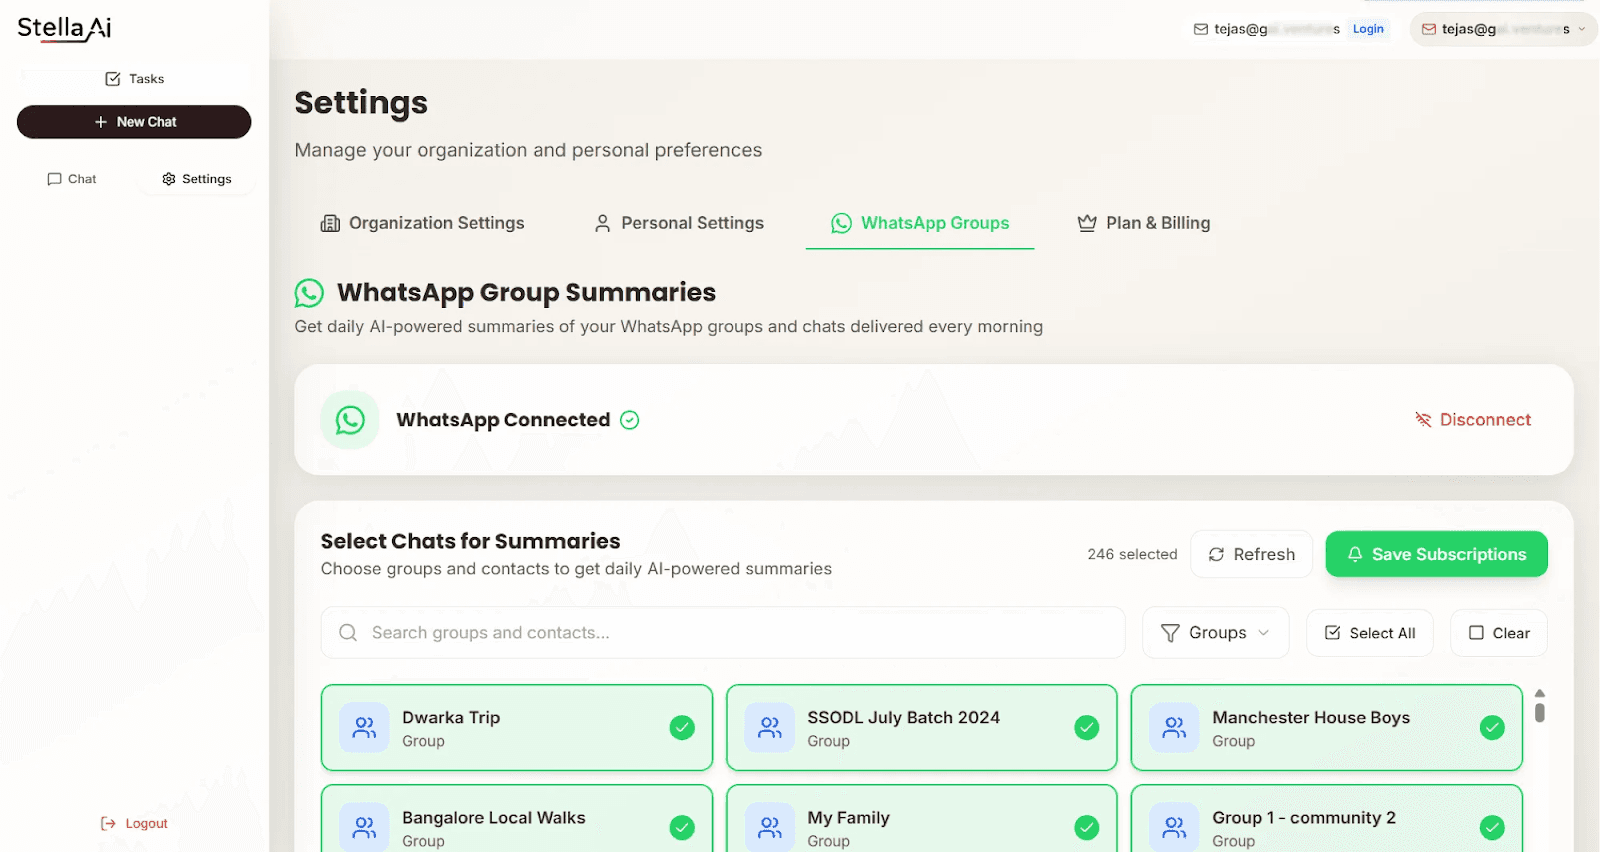Click the 'Select Chats for Summaries' heading
This screenshot has height=852, width=1600.
[470, 541]
